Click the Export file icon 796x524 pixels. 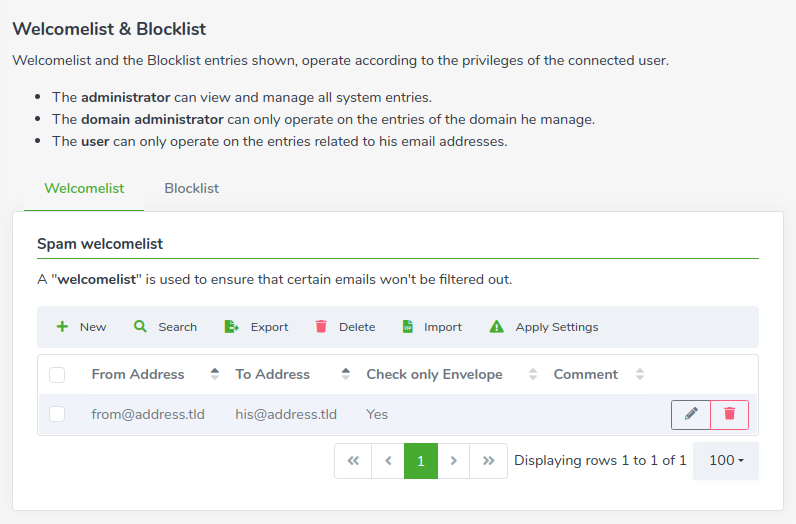click(x=231, y=326)
